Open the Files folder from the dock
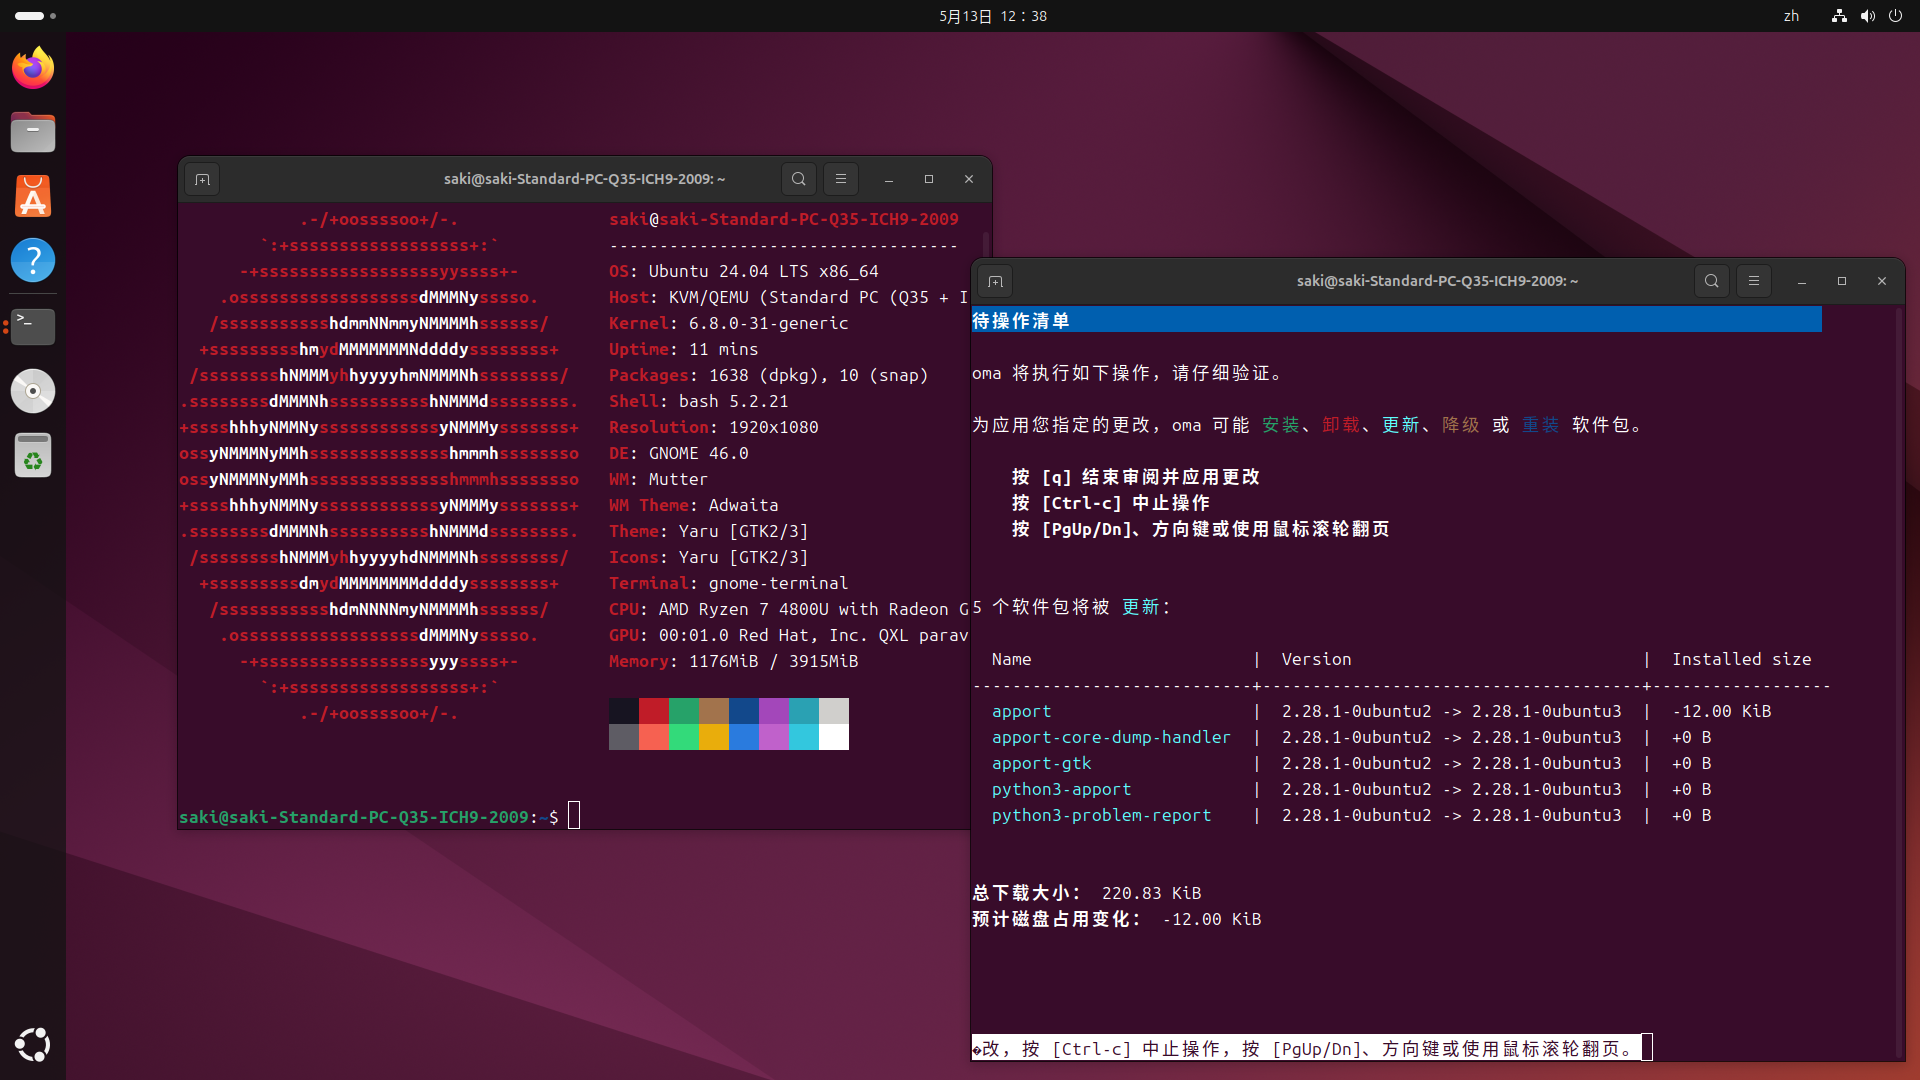Viewport: 1920px width, 1080px height. (33, 132)
